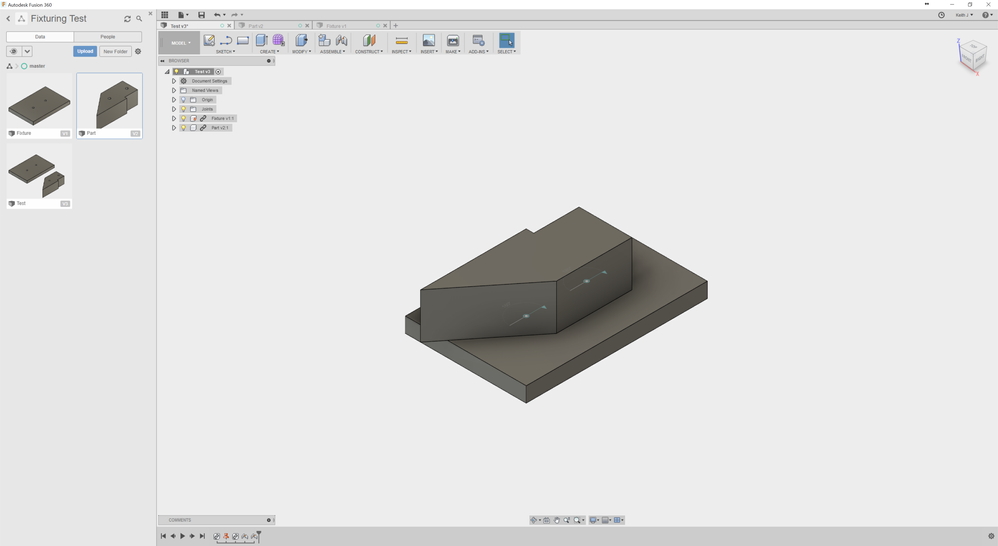Open the Fixture design thumbnail
This screenshot has width=998, height=546.
pos(39,105)
